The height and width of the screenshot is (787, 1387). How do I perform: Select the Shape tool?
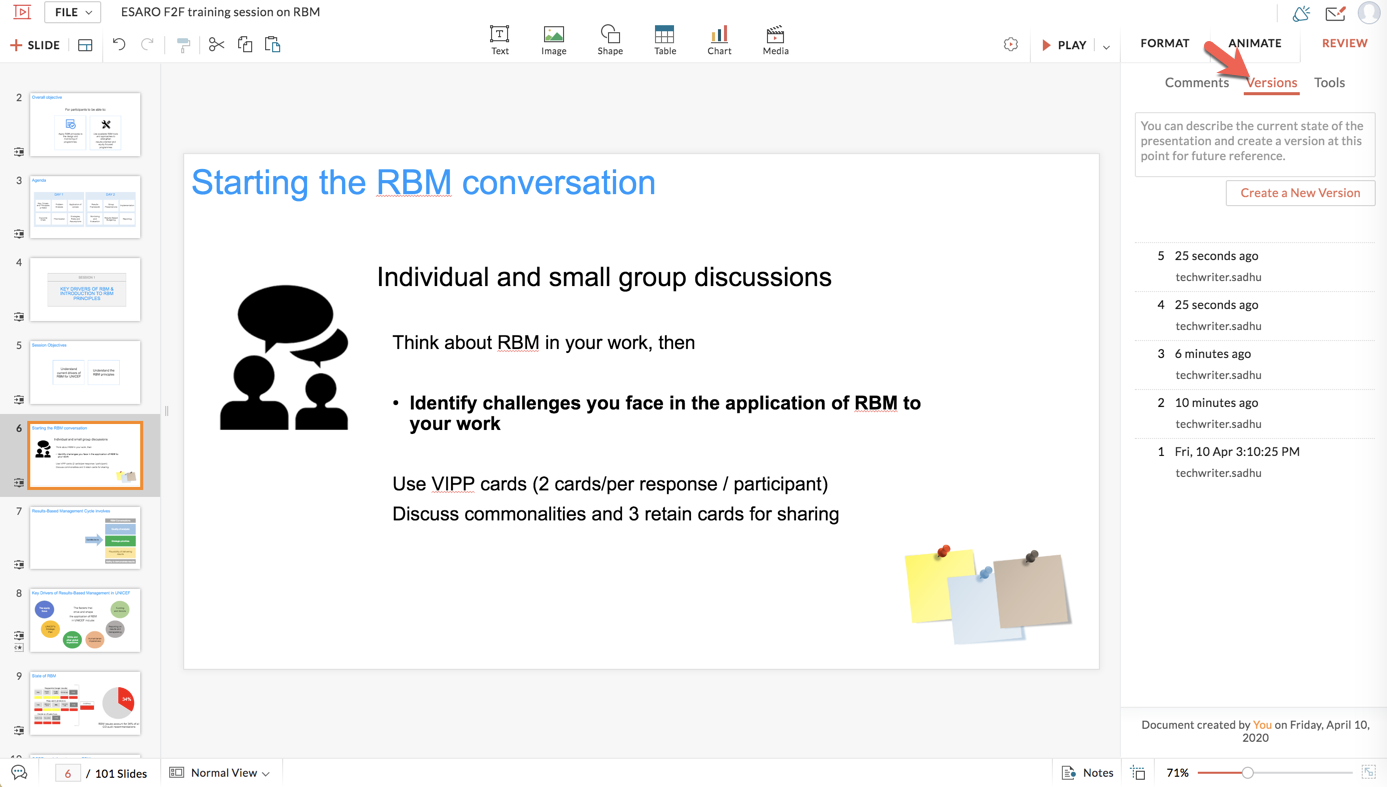pyautogui.click(x=610, y=40)
